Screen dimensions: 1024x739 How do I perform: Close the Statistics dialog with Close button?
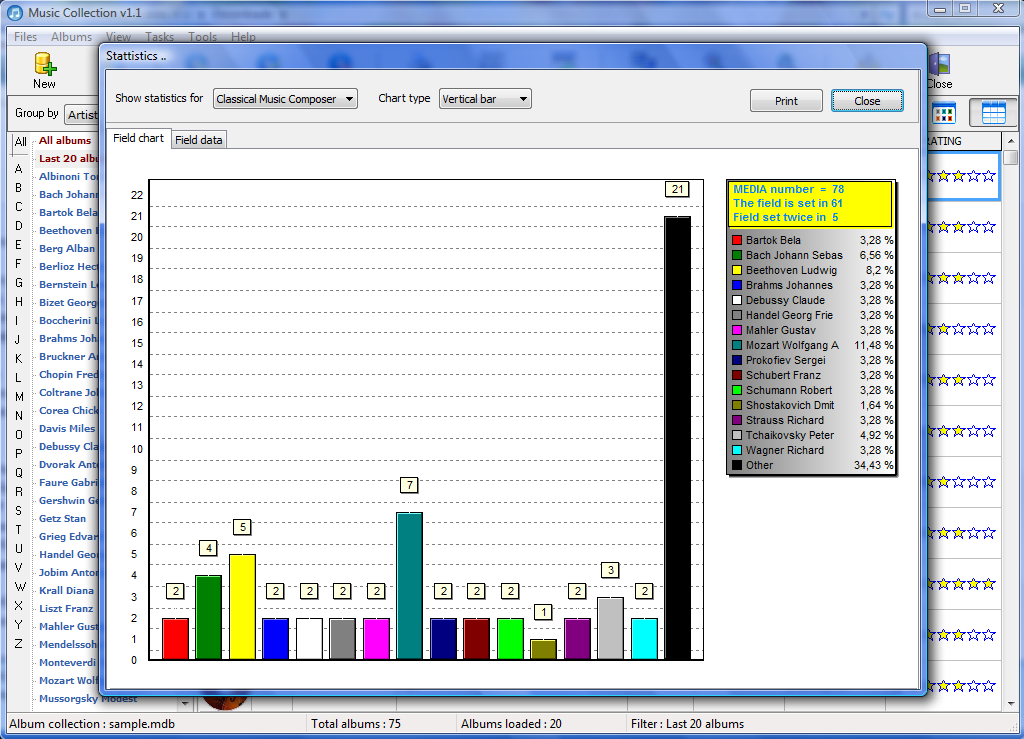867,101
